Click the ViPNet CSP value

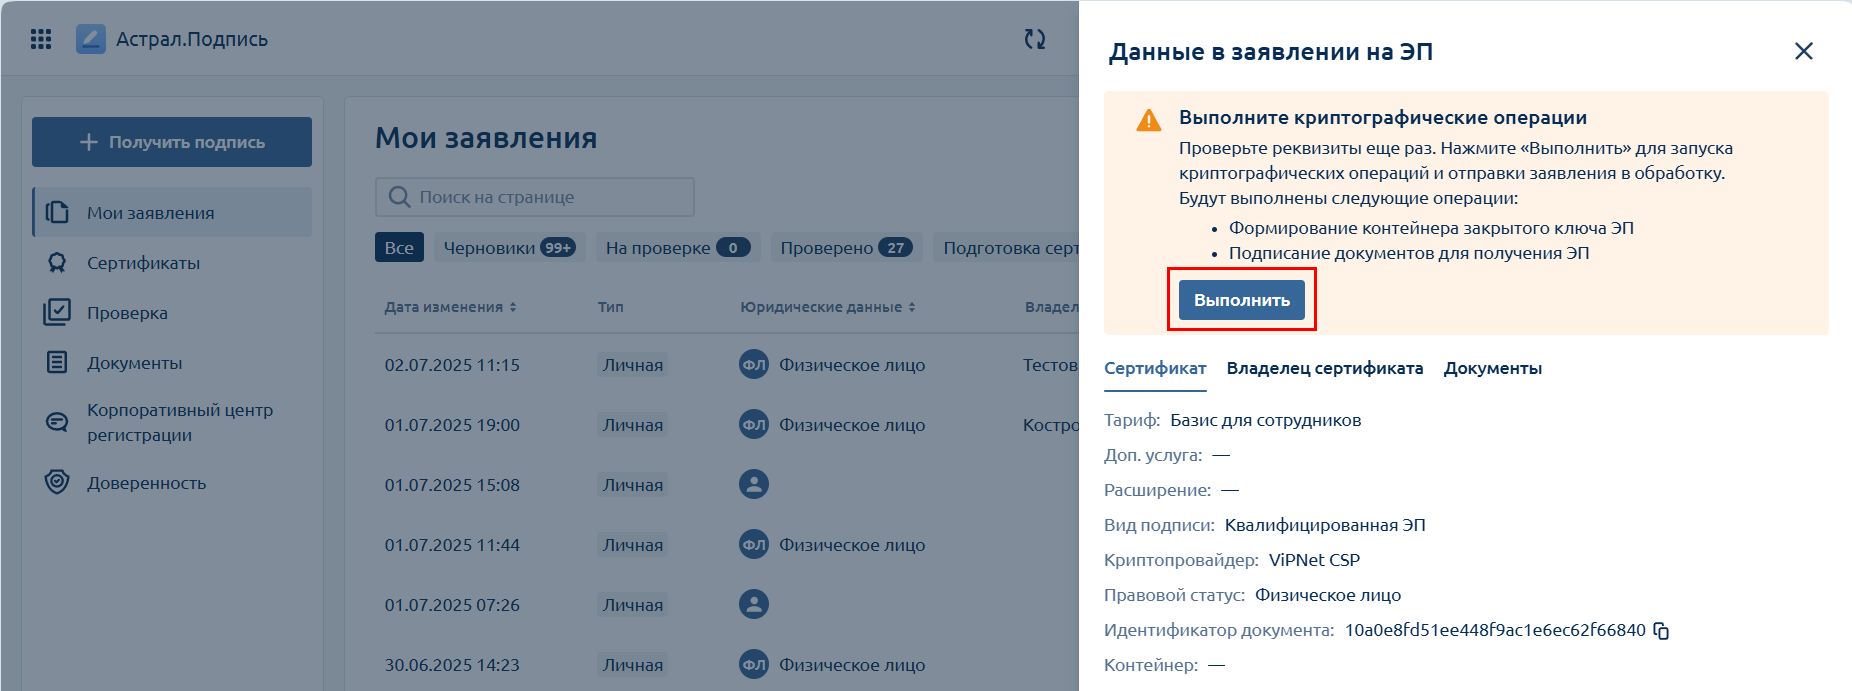(x=1314, y=560)
